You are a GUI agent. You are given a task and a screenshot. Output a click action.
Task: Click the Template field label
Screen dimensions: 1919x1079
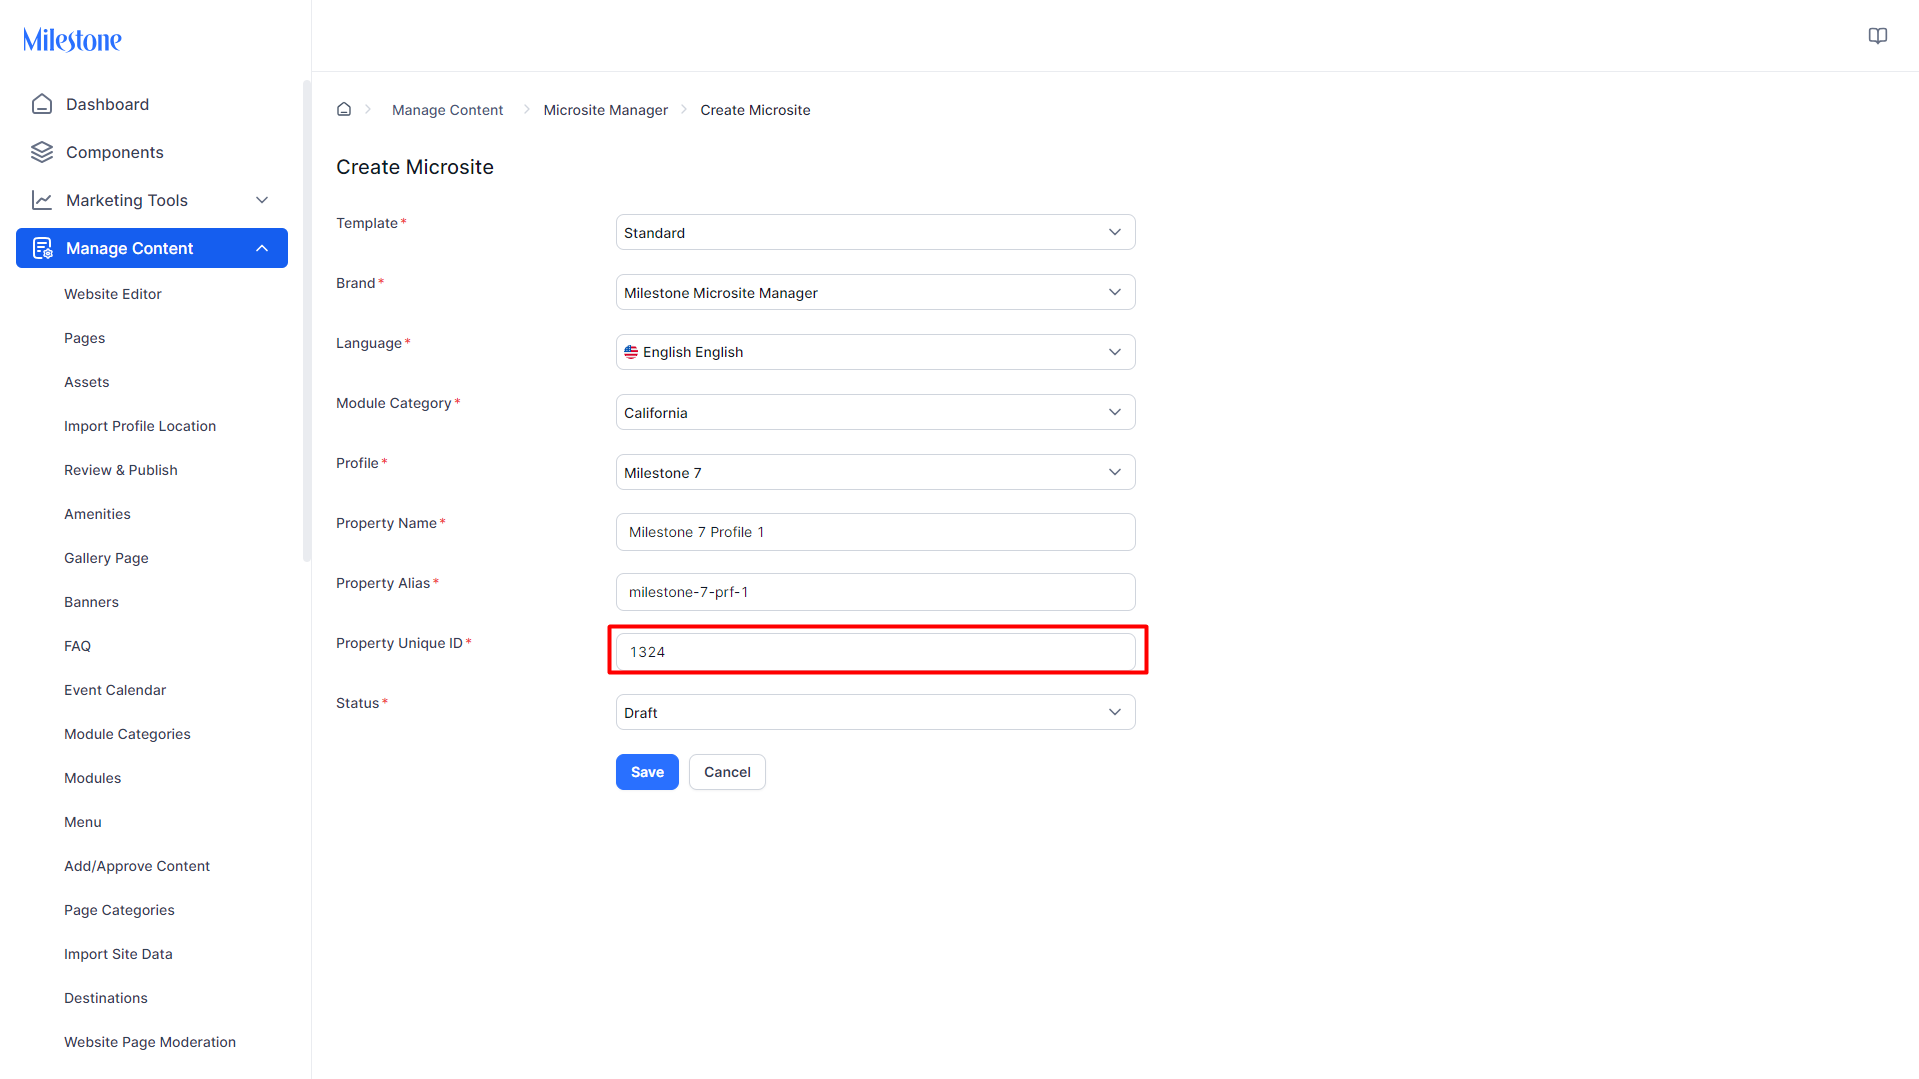tap(367, 223)
